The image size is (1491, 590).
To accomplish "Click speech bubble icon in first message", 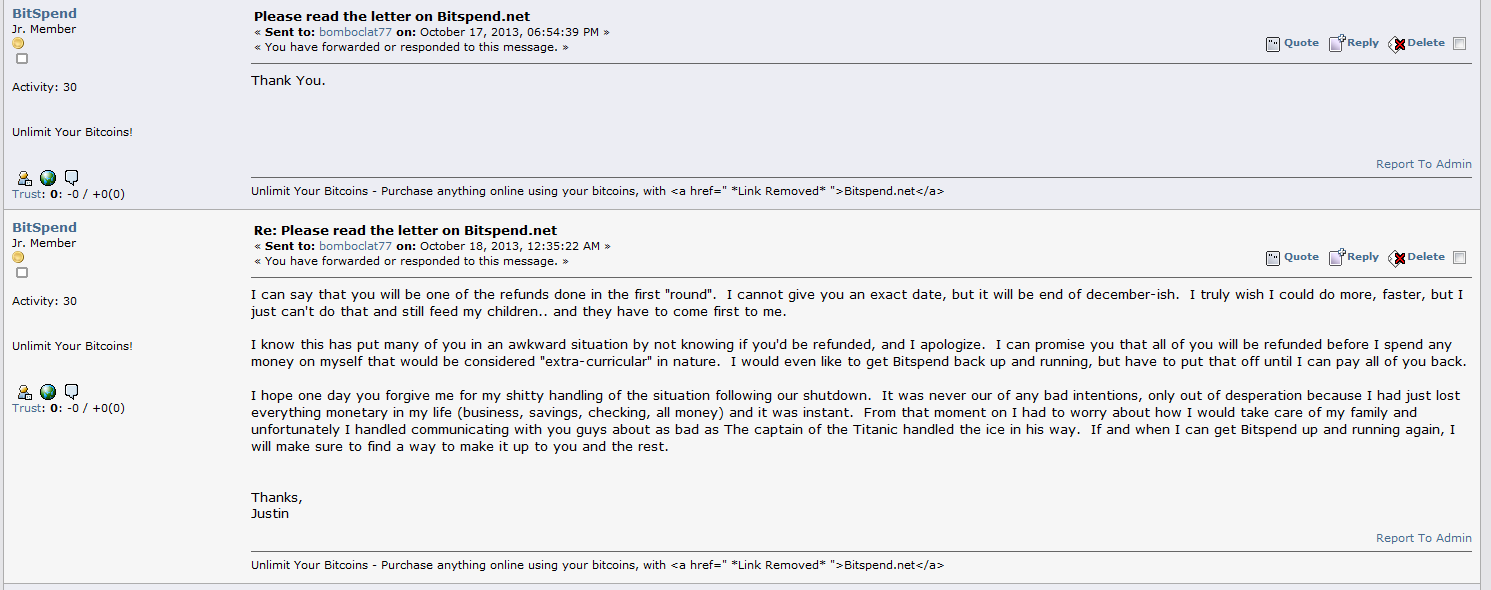I will pyautogui.click(x=71, y=178).
